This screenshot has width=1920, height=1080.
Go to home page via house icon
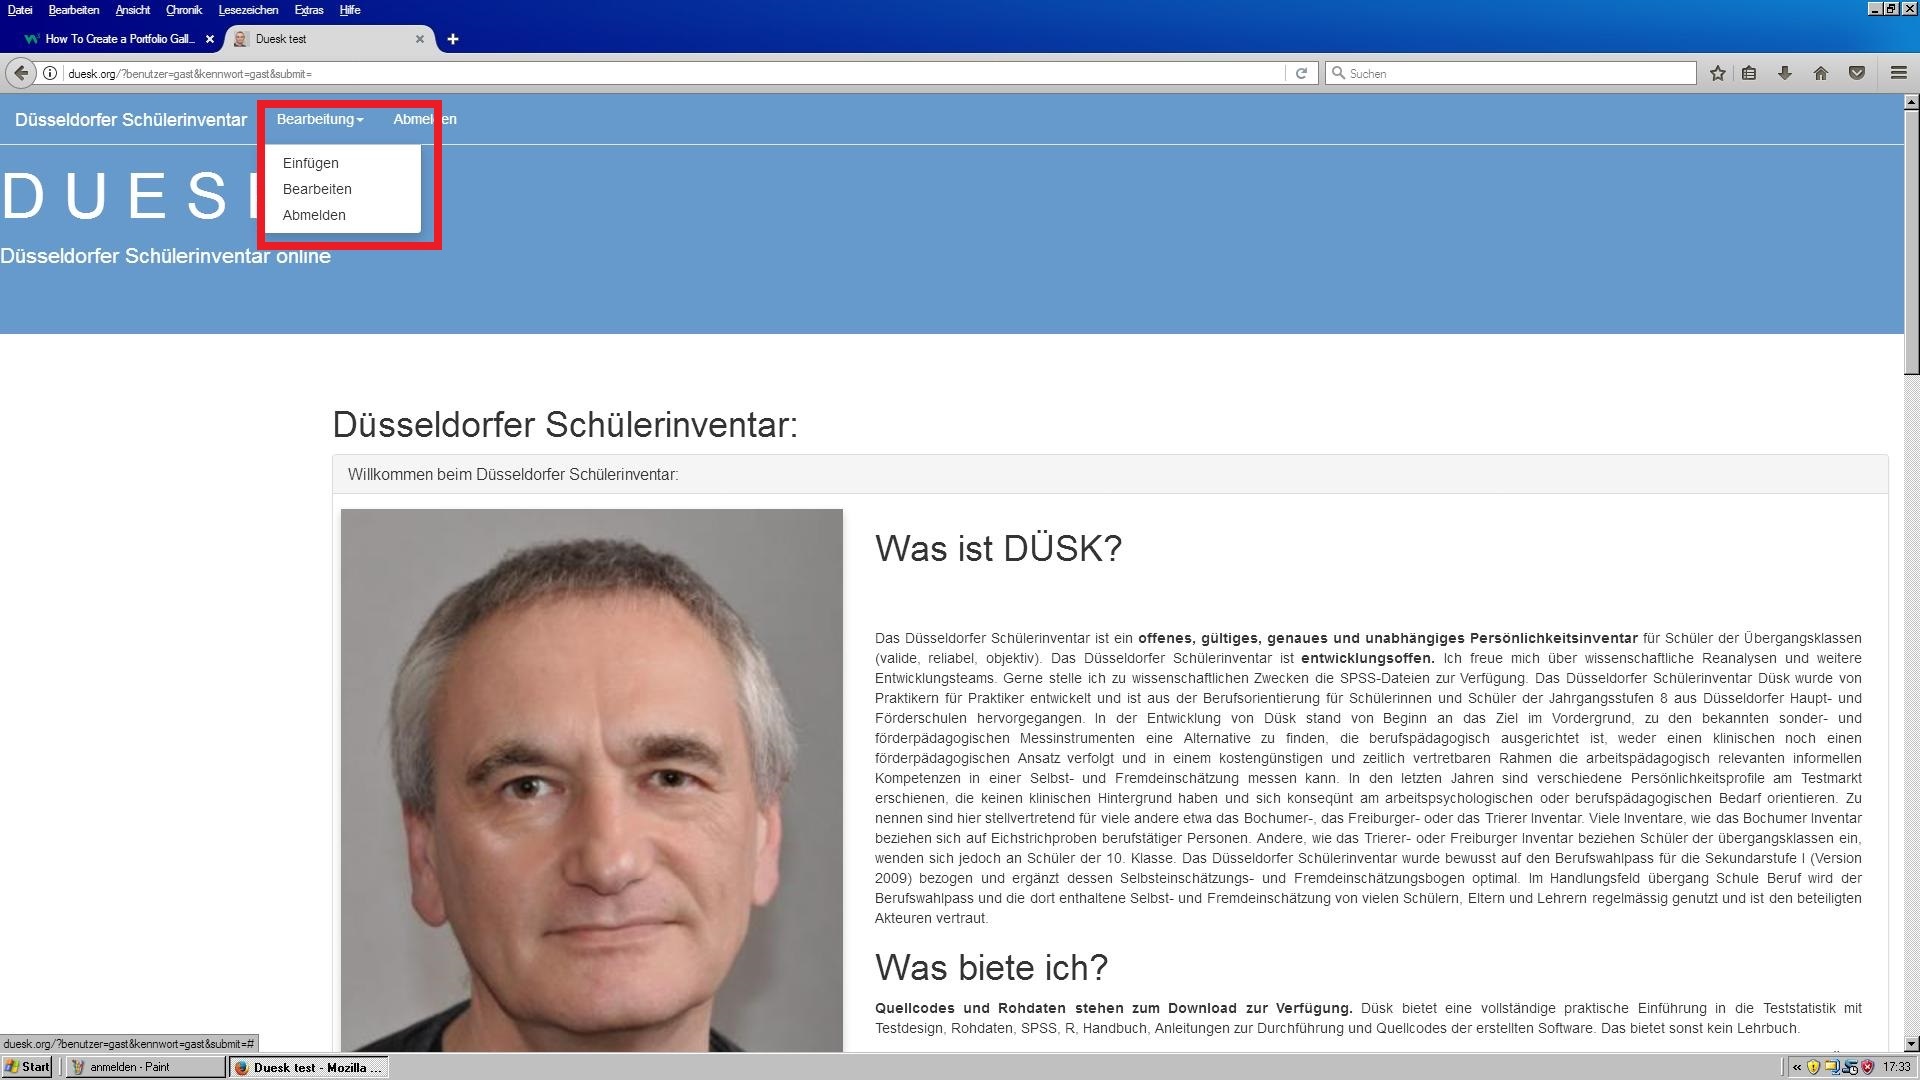1820,73
